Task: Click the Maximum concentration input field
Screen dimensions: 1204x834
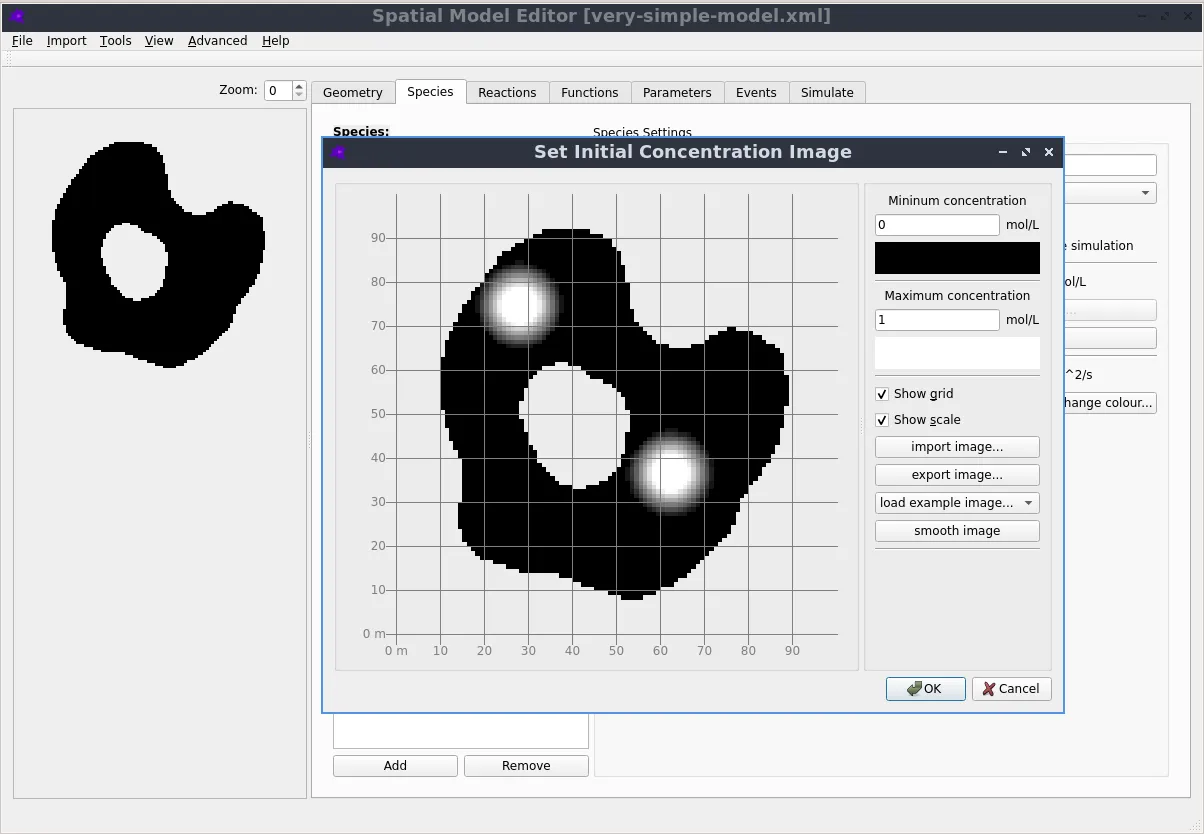Action: pyautogui.click(x=937, y=320)
